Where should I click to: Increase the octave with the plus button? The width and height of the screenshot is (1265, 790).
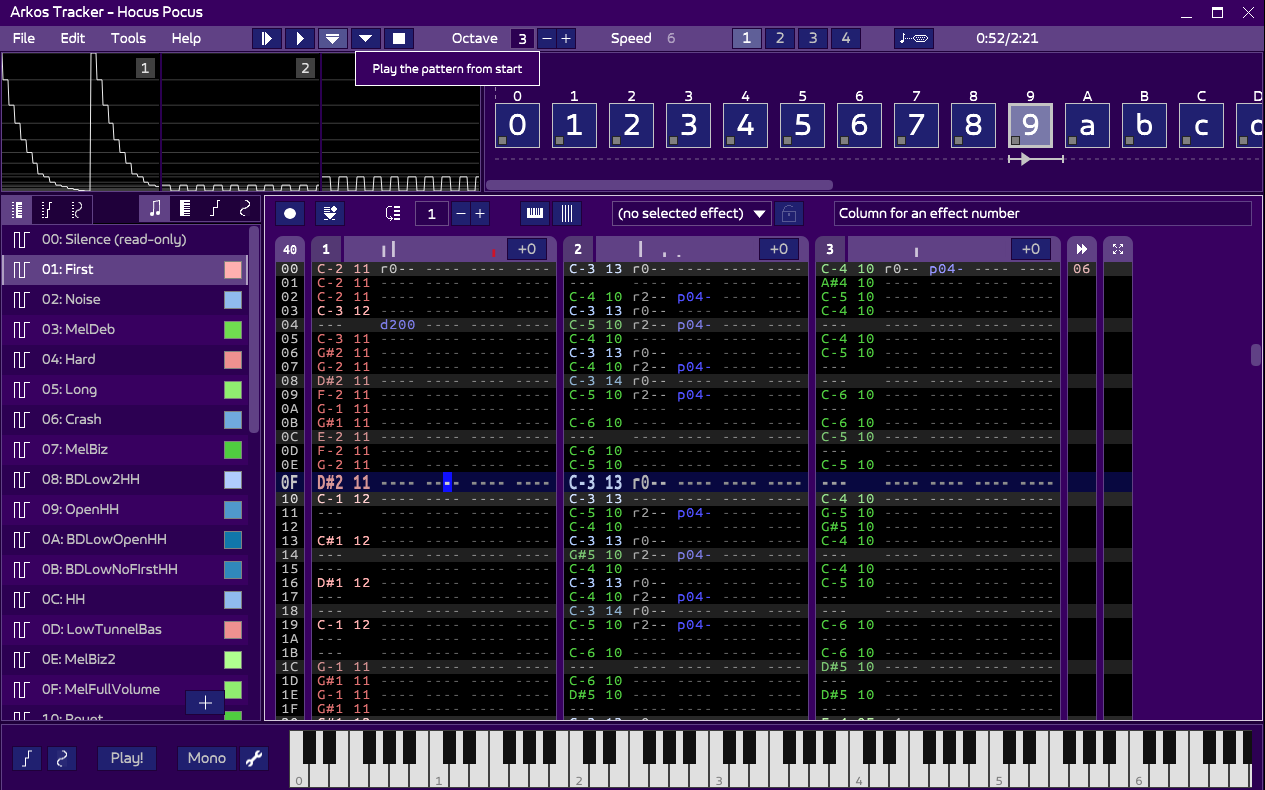566,39
